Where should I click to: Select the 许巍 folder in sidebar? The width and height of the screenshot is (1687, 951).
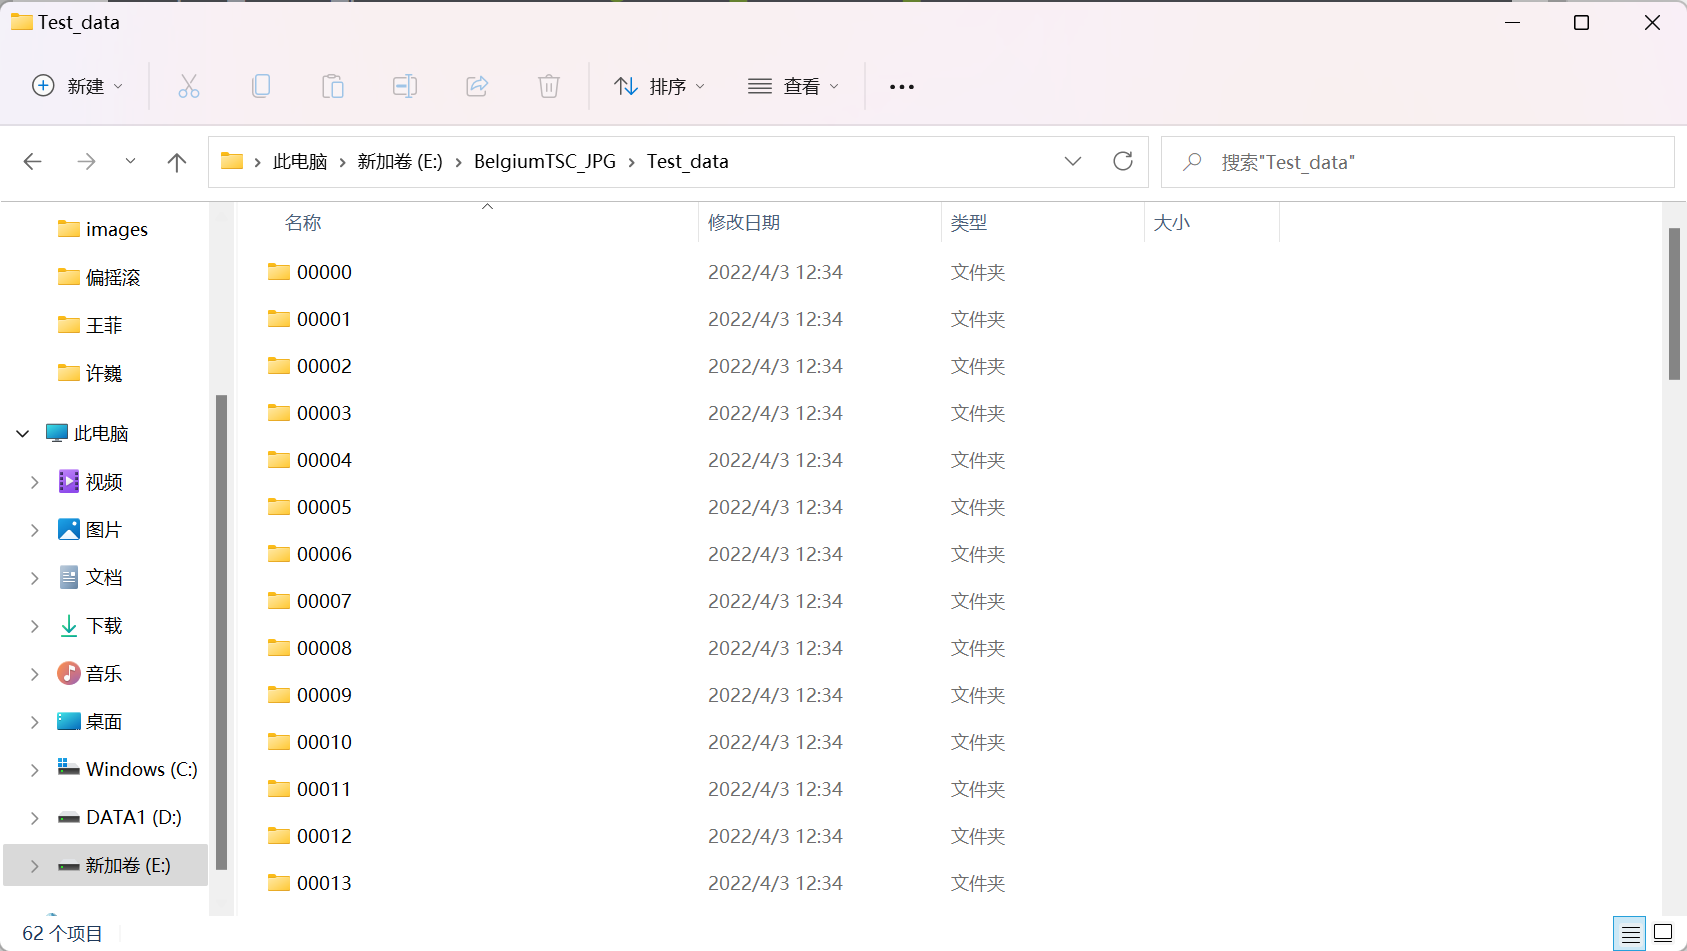90,373
